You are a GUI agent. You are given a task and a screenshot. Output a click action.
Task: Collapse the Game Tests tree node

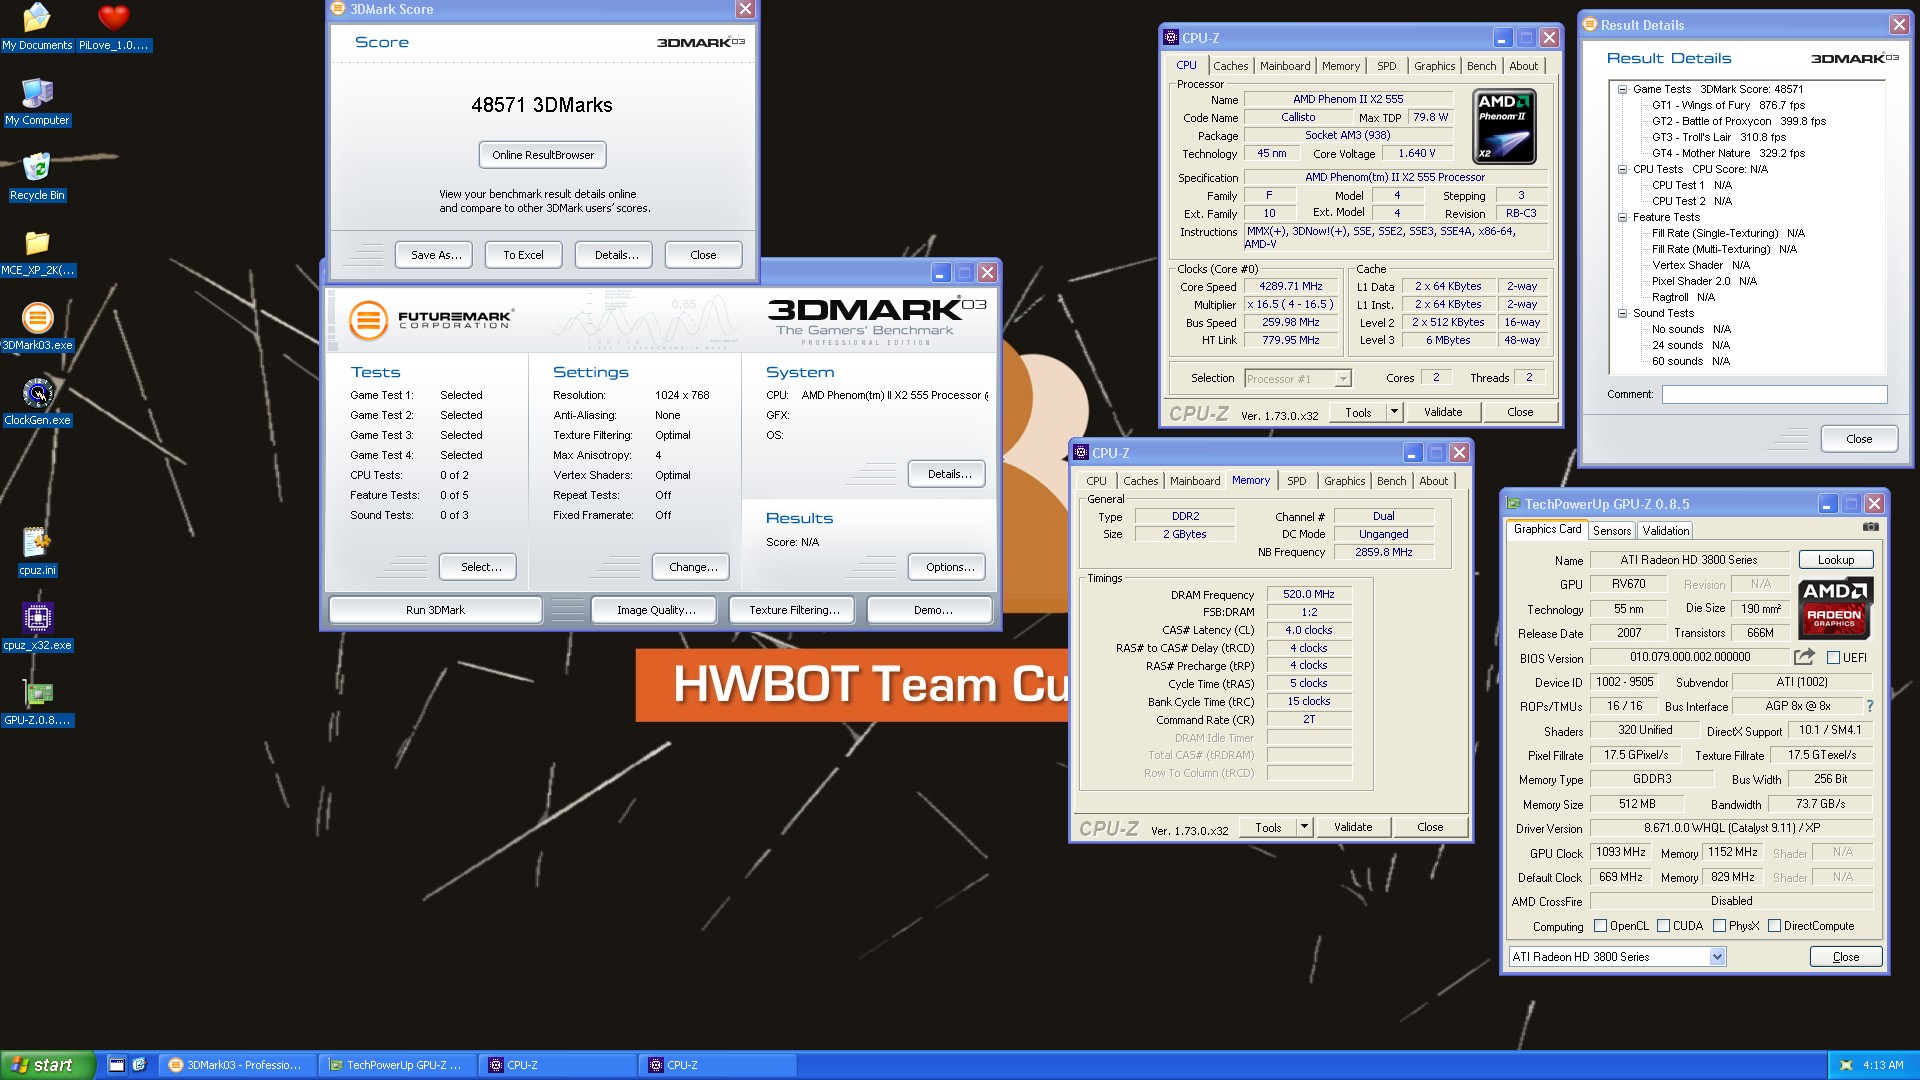1622,89
